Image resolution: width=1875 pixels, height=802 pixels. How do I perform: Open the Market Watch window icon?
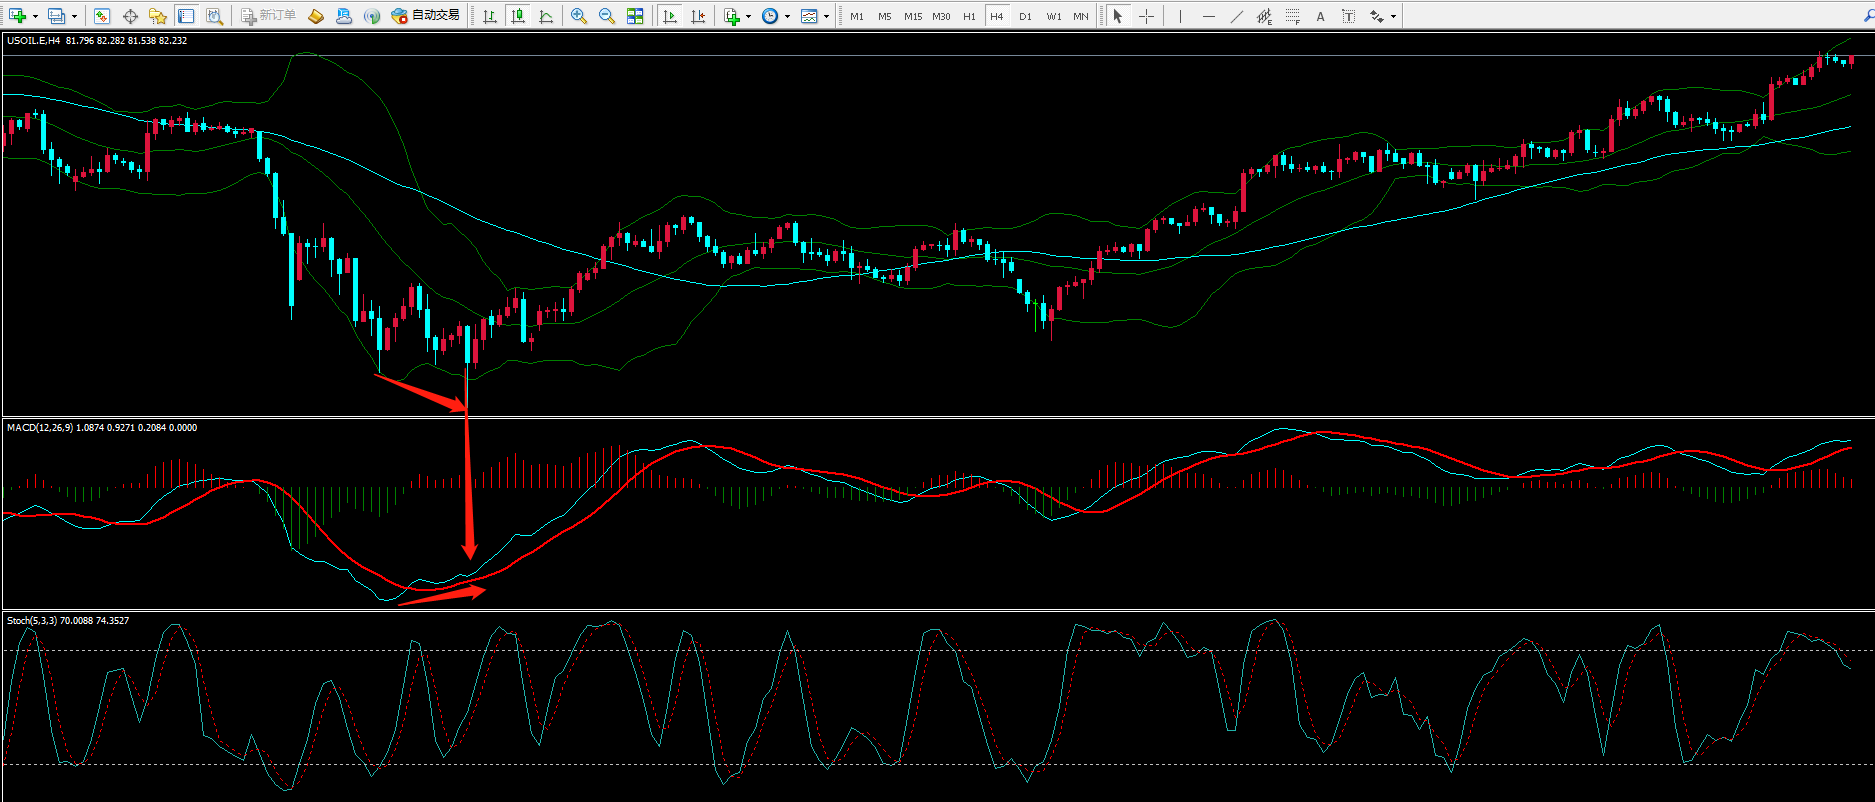102,16
